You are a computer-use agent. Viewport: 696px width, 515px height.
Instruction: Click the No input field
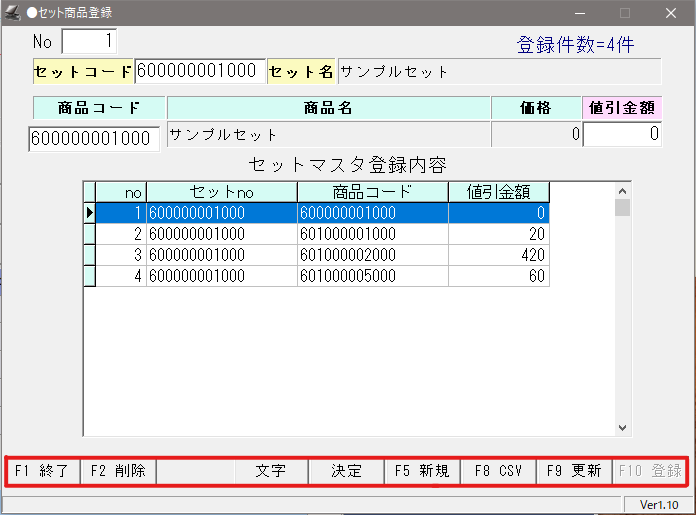[89, 41]
